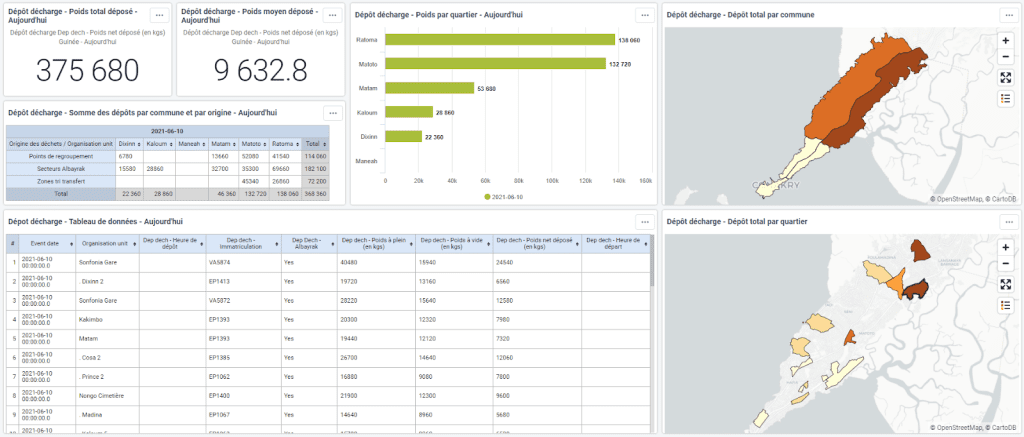Viewport: 1024px width, 437px height.
Task: Zoom out on the commune map
Action: pos(1005,57)
